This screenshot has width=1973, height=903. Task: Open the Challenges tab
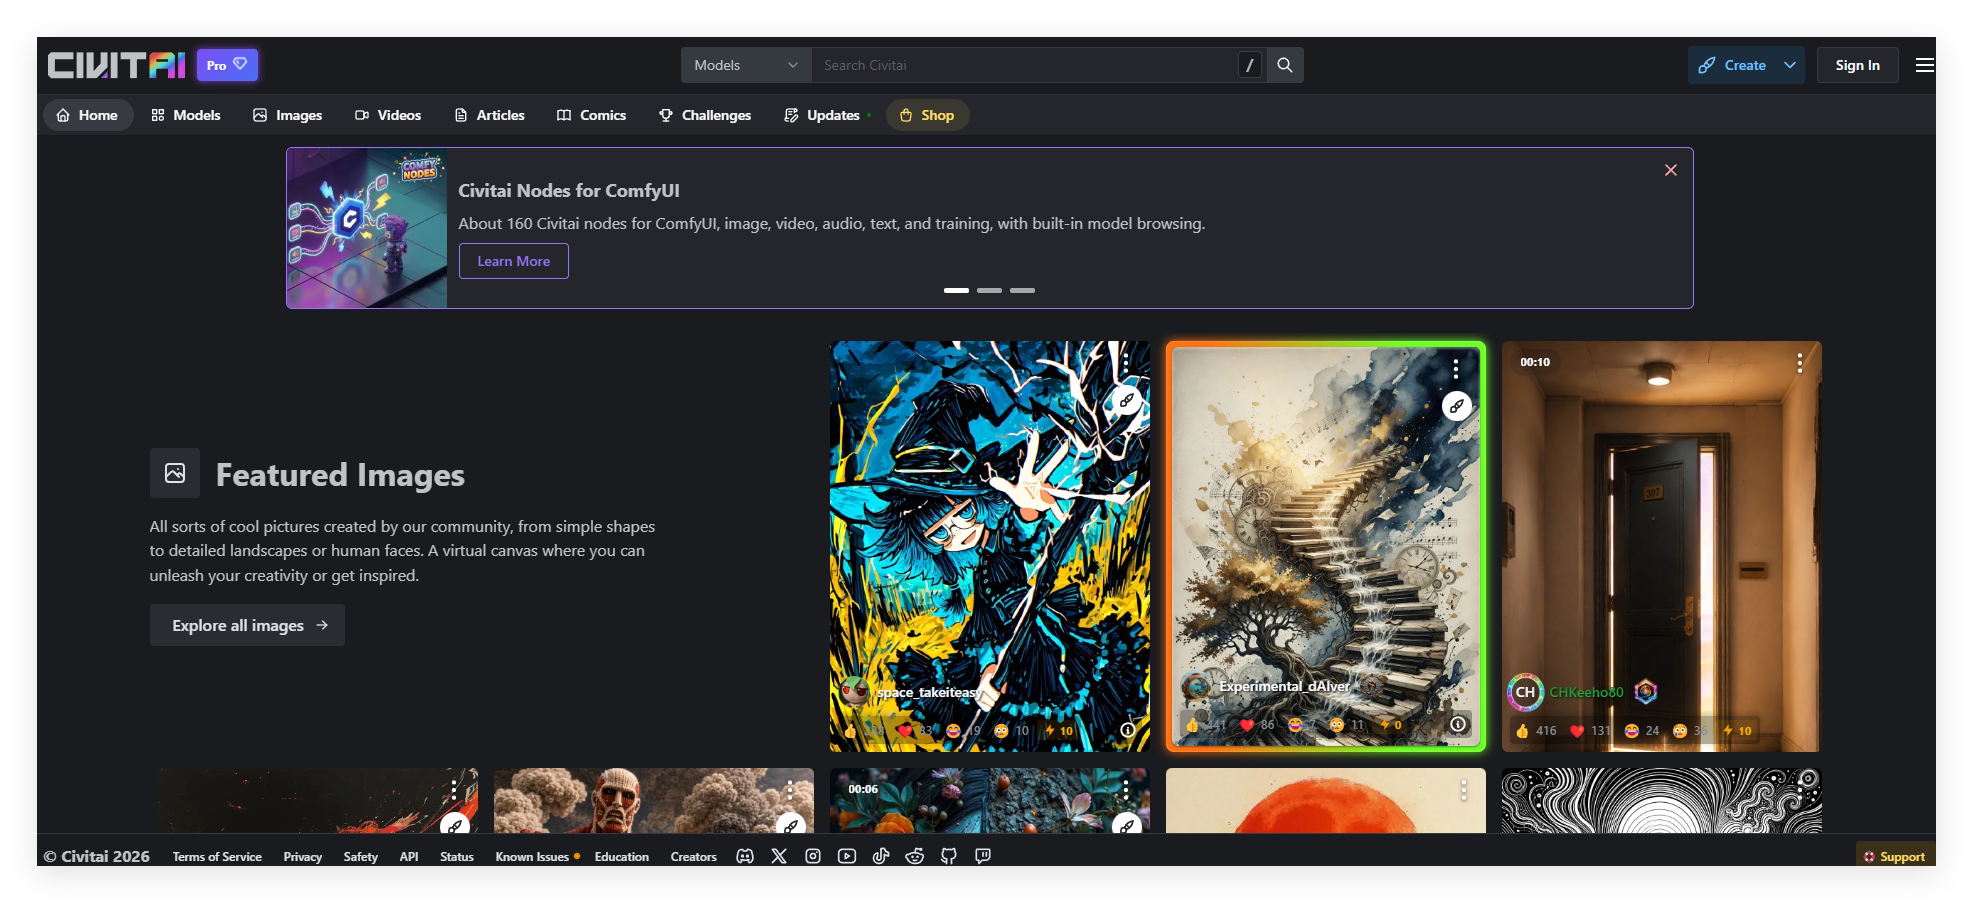point(705,115)
